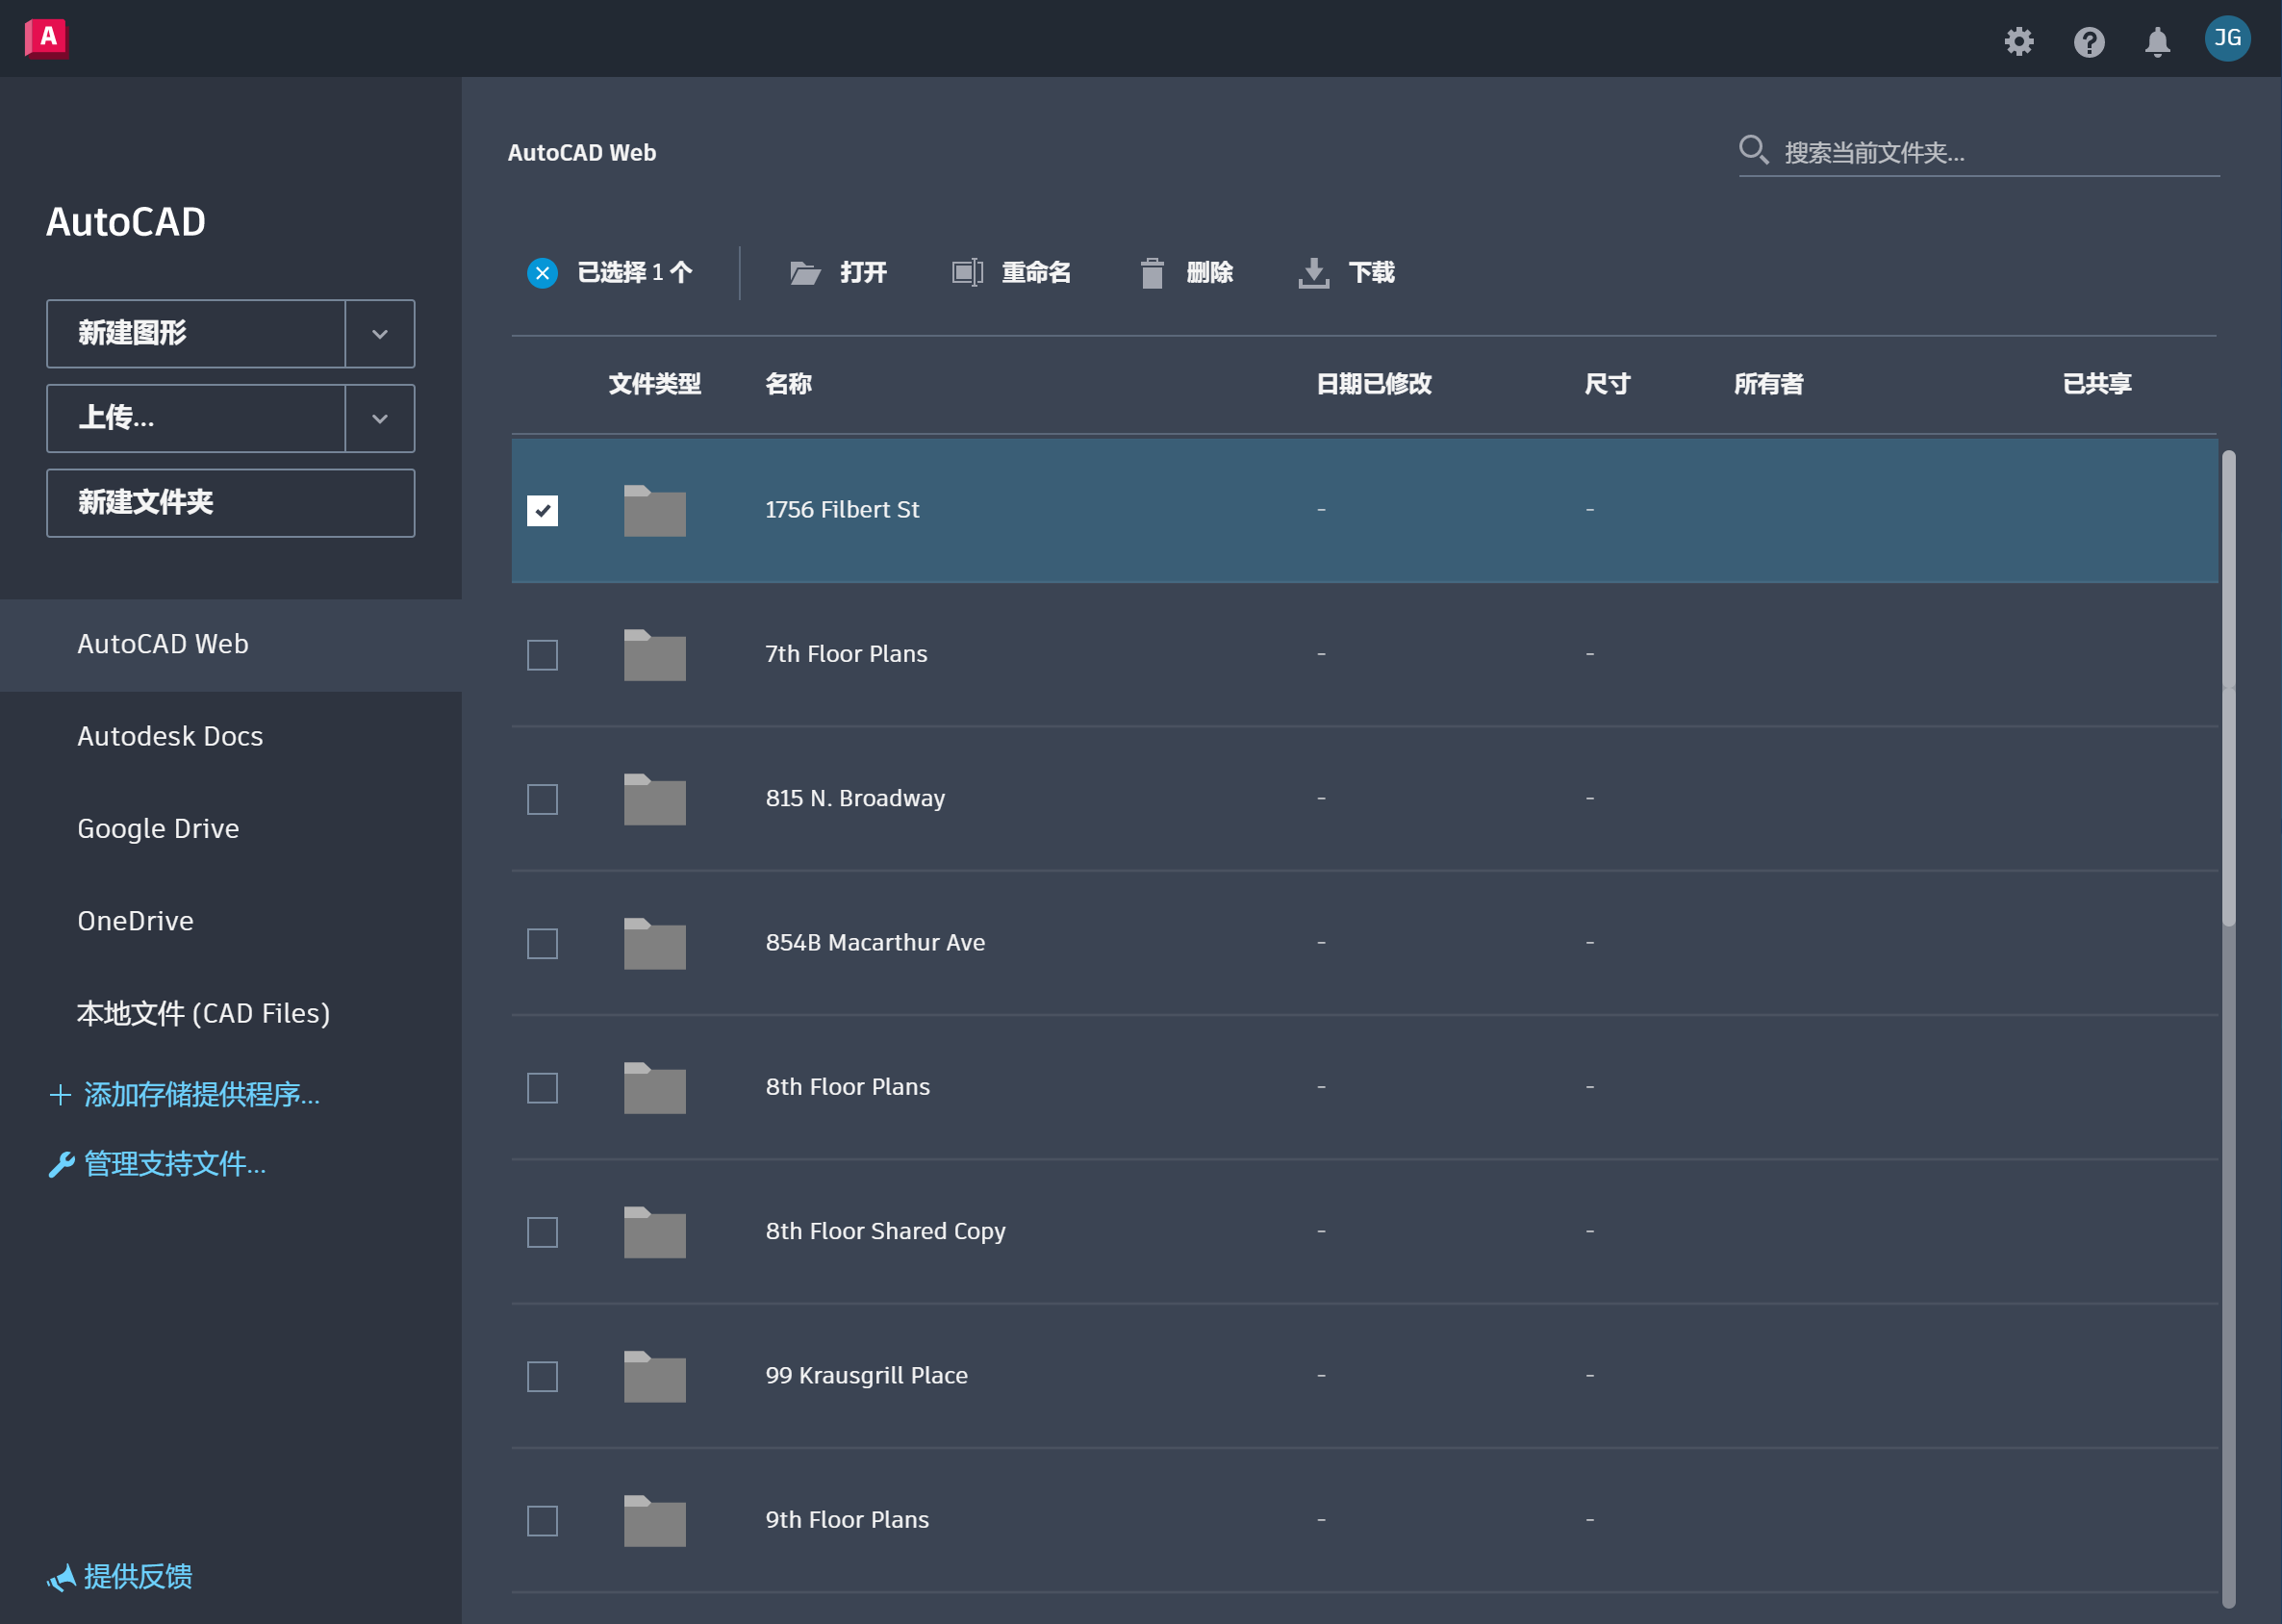Click the folder icon for 854B Macarthur Ave
Viewport: 2282px width, 1624px height.
(x=654, y=943)
